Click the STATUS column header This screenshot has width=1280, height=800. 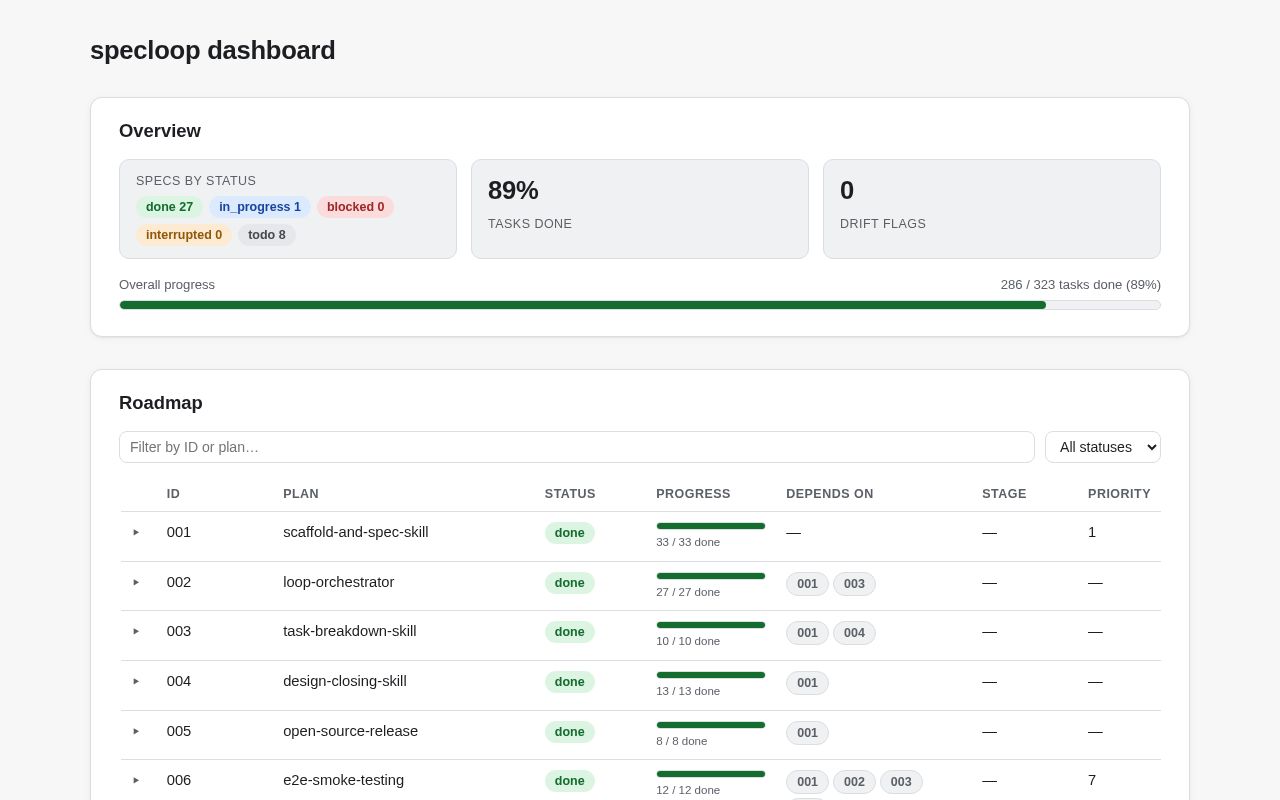pos(570,494)
